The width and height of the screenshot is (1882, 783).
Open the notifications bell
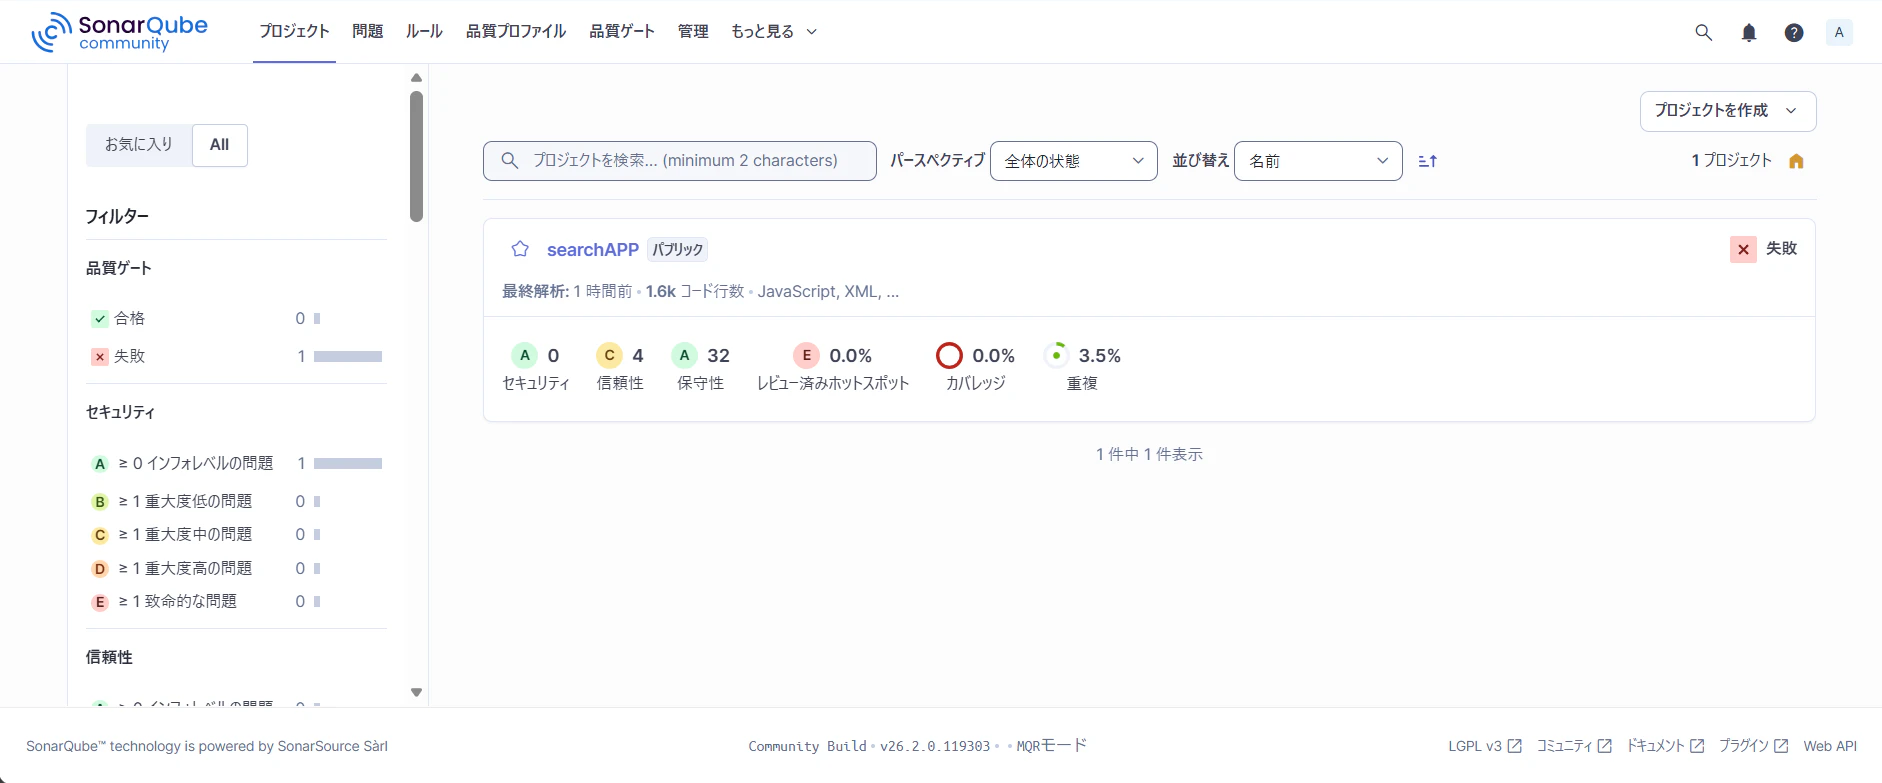(1749, 32)
